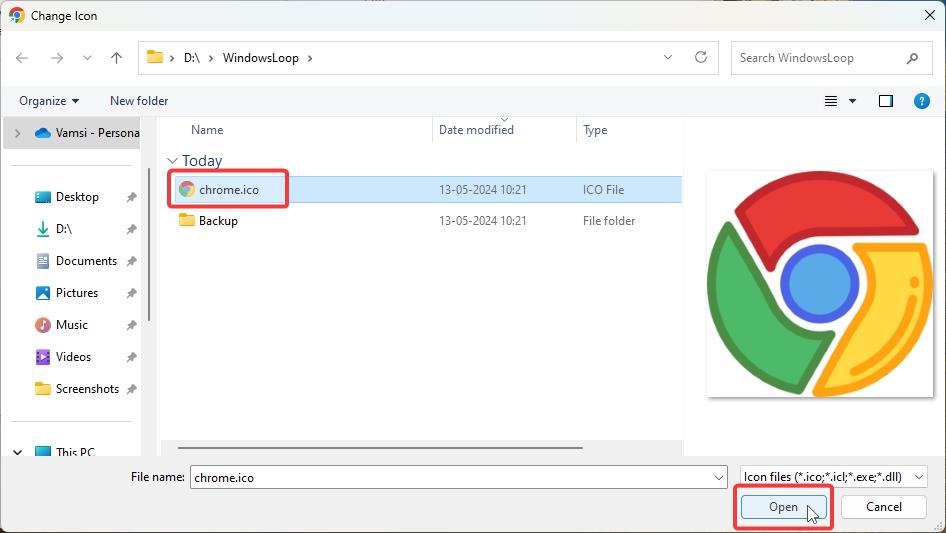Open the blue Help icon
This screenshot has width=946, height=533.
[x=921, y=101]
